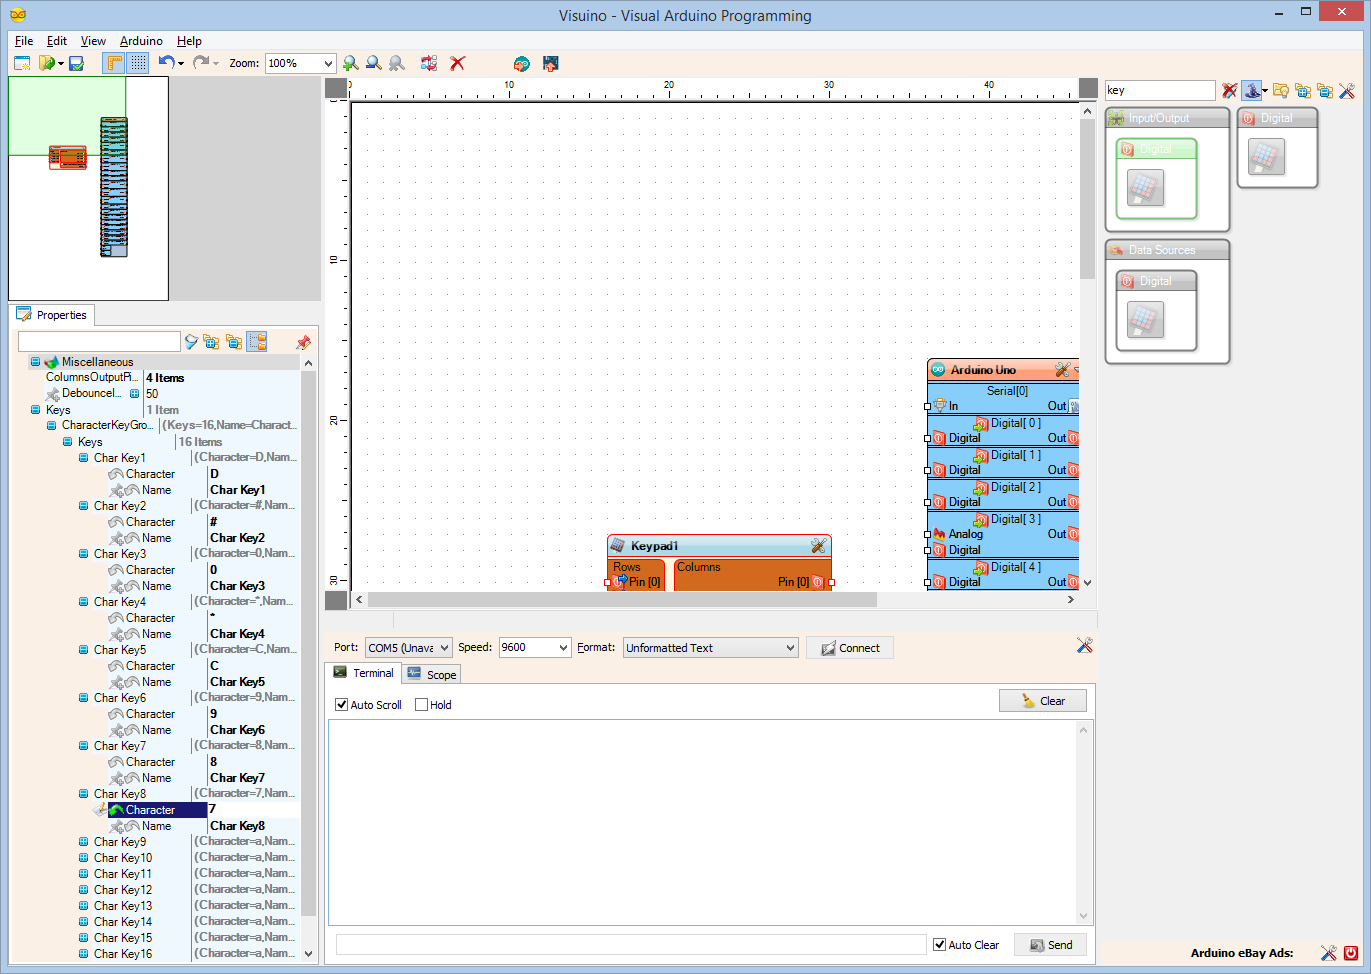Disable the Auto Clear checkbox
Image resolution: width=1371 pixels, height=974 pixels.
(x=938, y=944)
